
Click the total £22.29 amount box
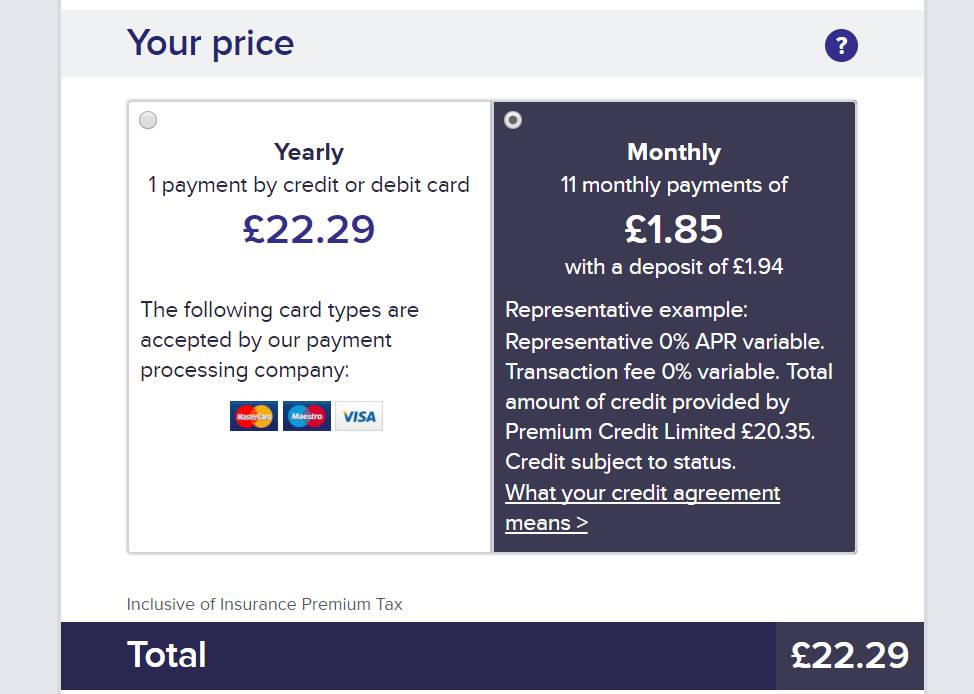[850, 656]
